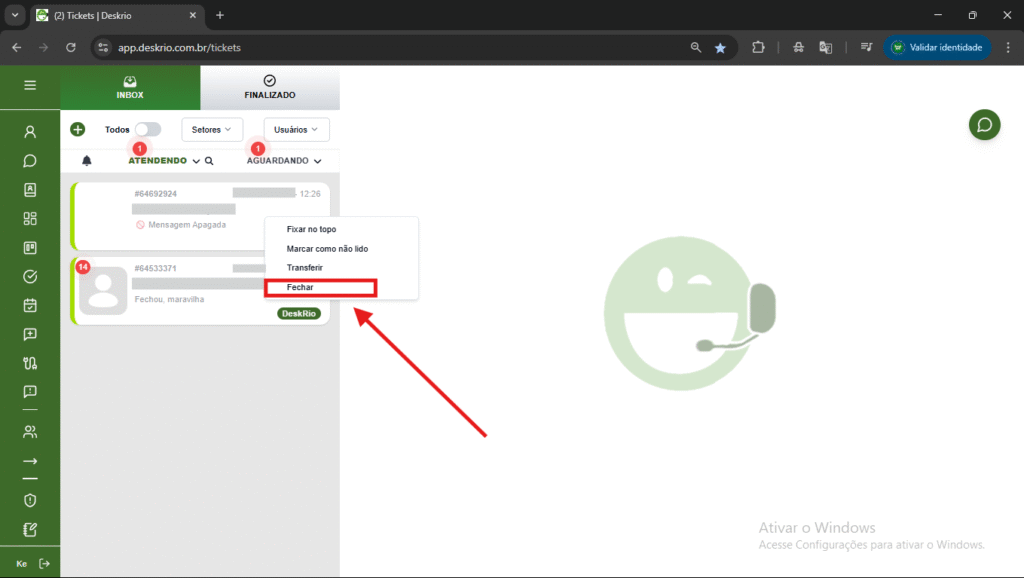The width and height of the screenshot is (1024, 578).
Task: Open the user profile icon in sidebar
Action: pos(30,132)
